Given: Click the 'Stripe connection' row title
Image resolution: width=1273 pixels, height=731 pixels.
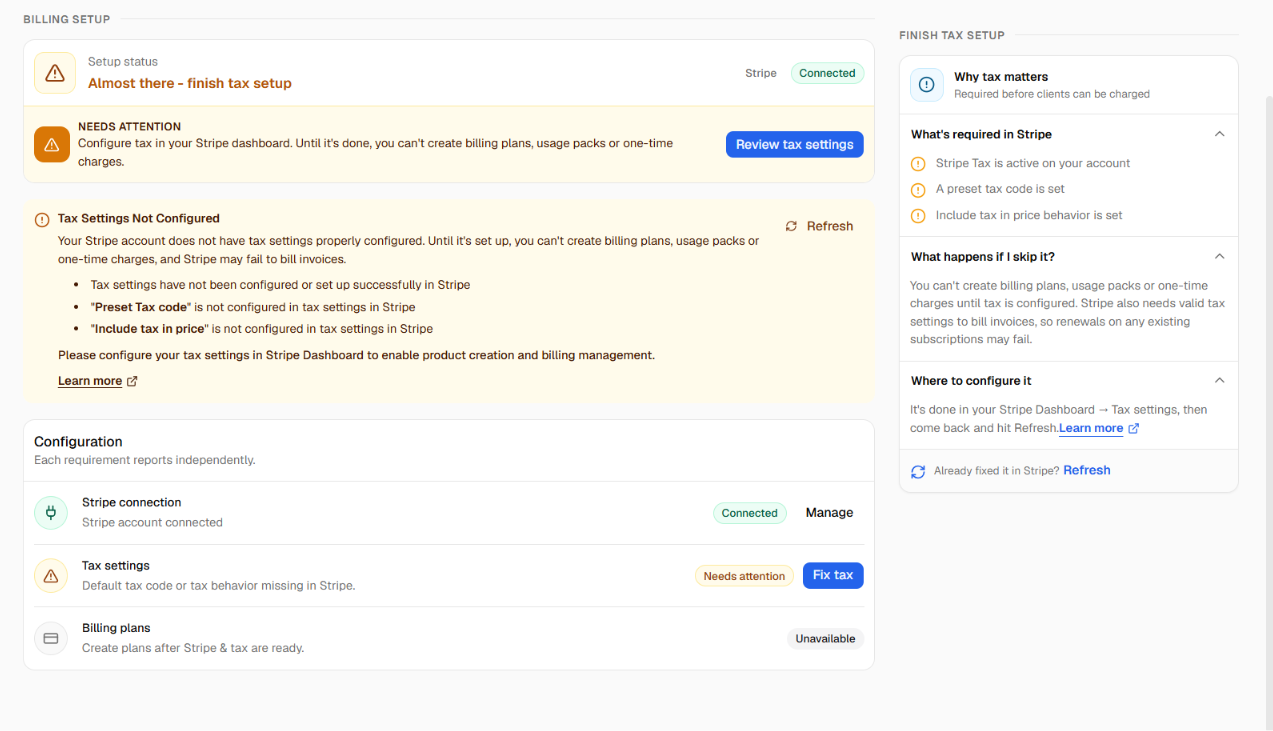Looking at the screenshot, I should click(131, 502).
